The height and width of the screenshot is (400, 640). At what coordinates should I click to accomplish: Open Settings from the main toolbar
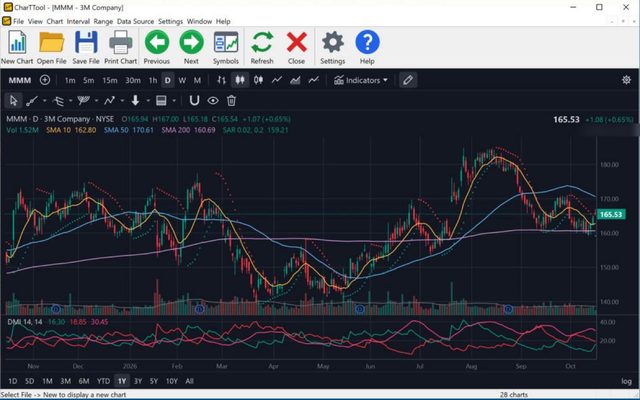point(333,42)
